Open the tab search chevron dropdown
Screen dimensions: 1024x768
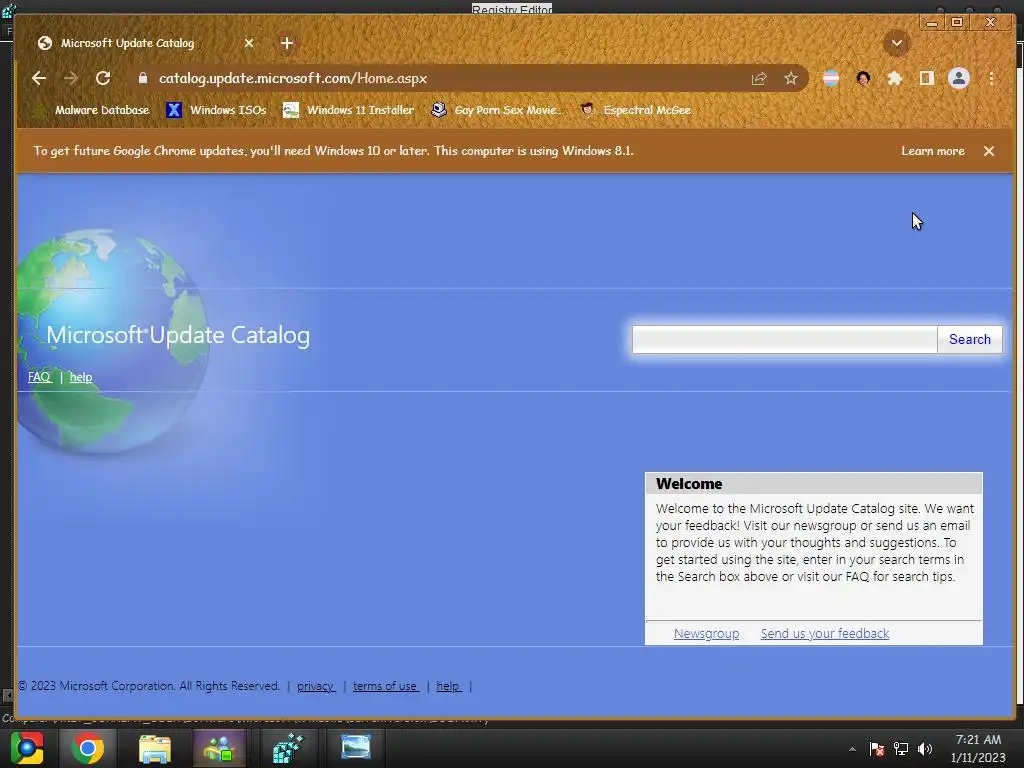[897, 44]
